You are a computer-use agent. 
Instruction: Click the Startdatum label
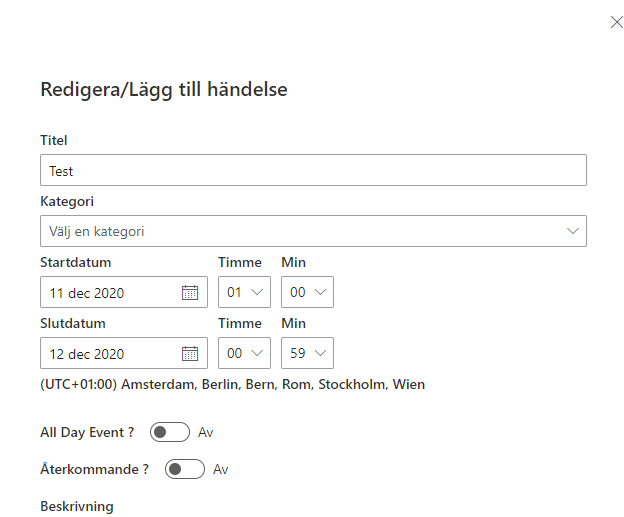click(x=76, y=262)
